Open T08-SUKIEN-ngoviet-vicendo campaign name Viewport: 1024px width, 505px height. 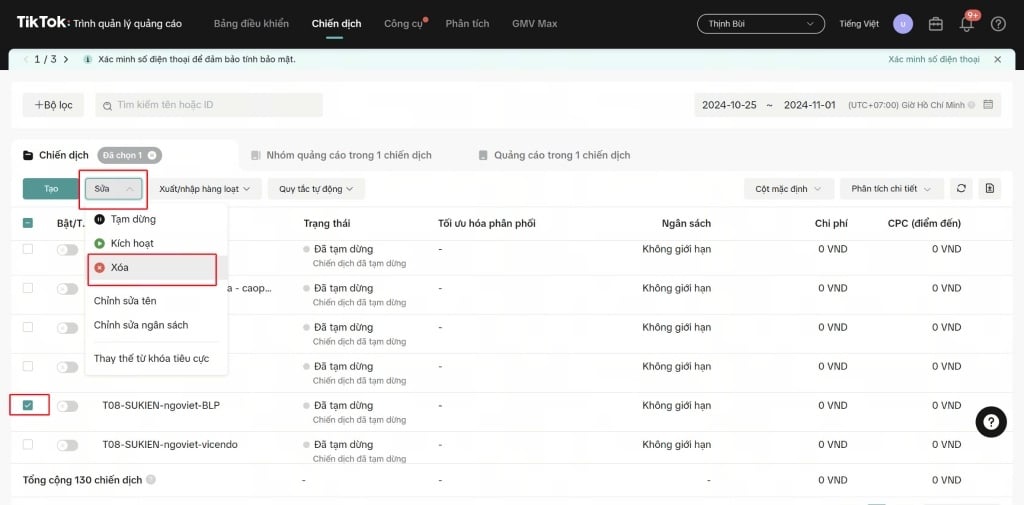pos(170,445)
